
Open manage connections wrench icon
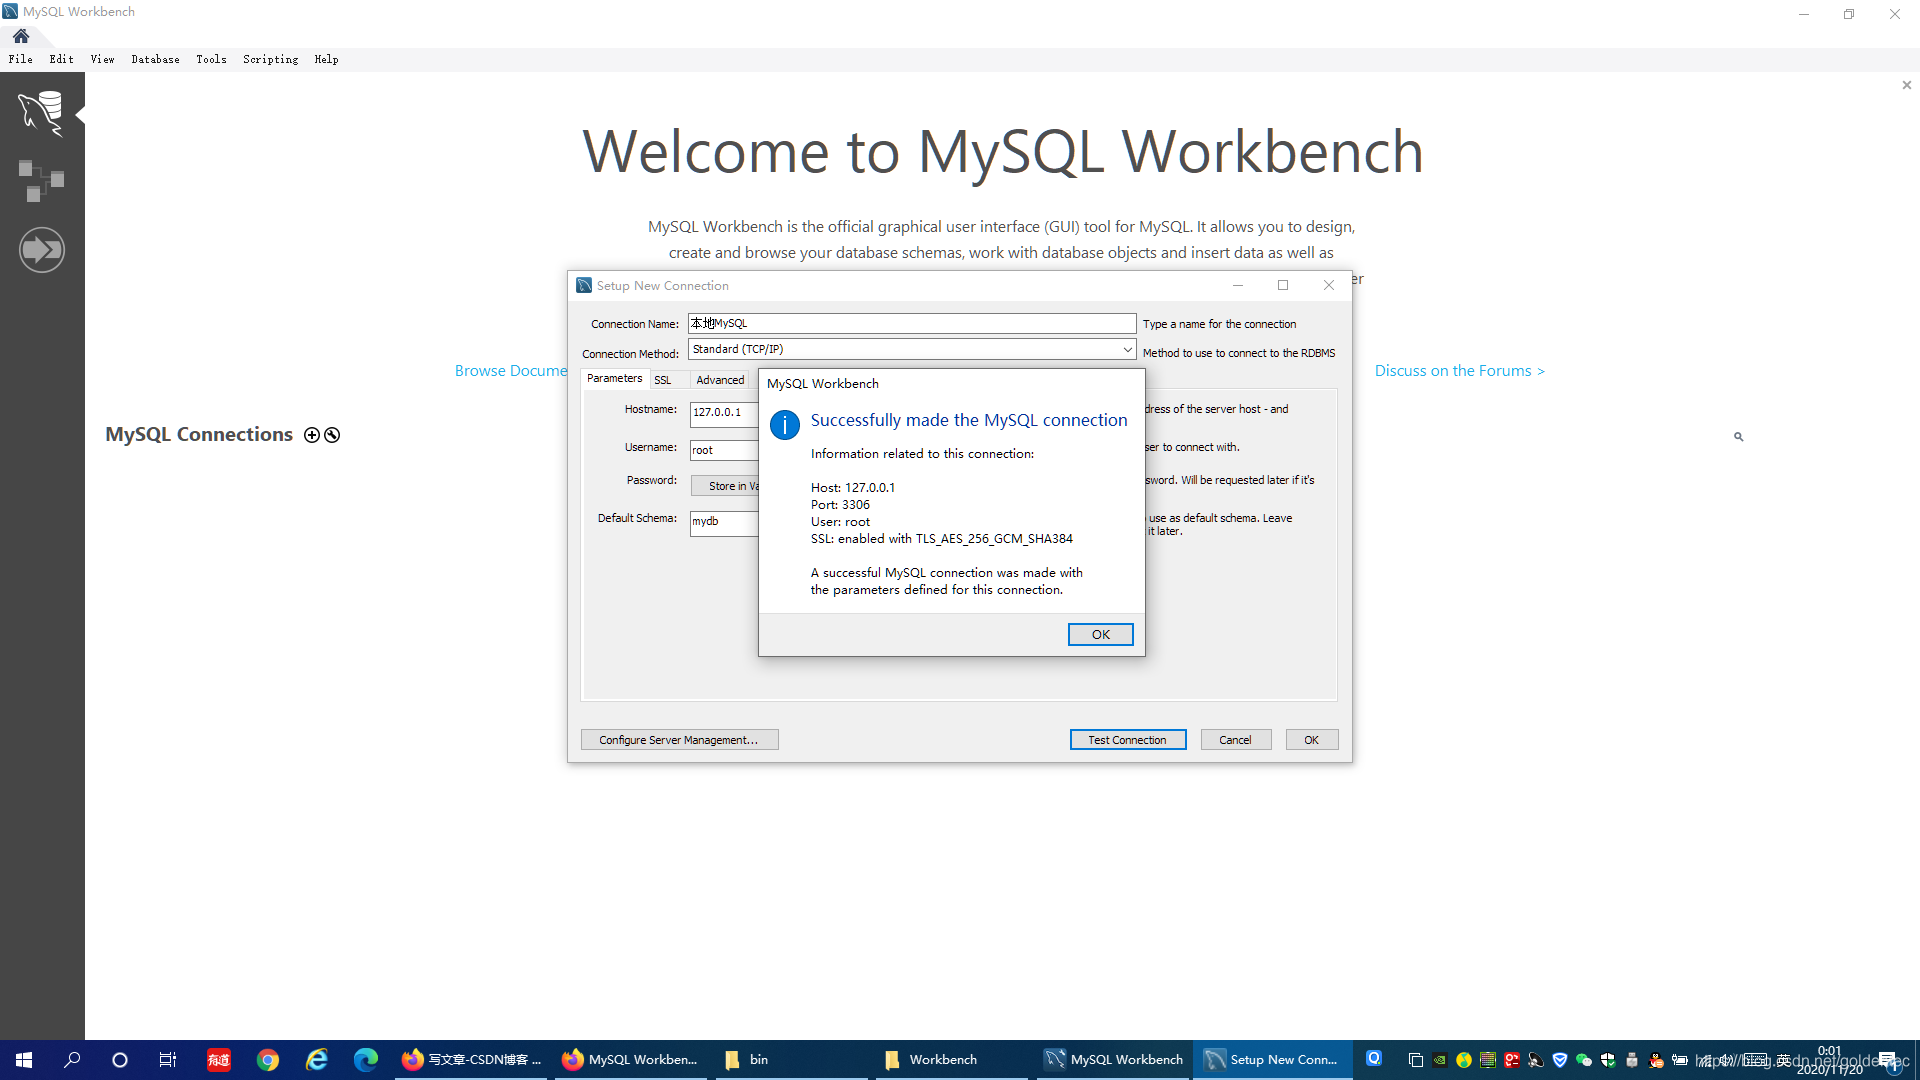332,435
